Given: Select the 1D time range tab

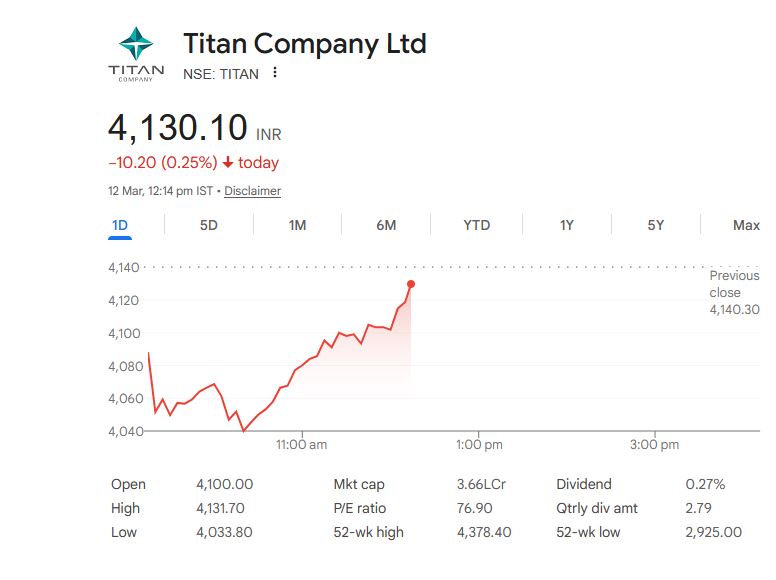Looking at the screenshot, I should [120, 225].
